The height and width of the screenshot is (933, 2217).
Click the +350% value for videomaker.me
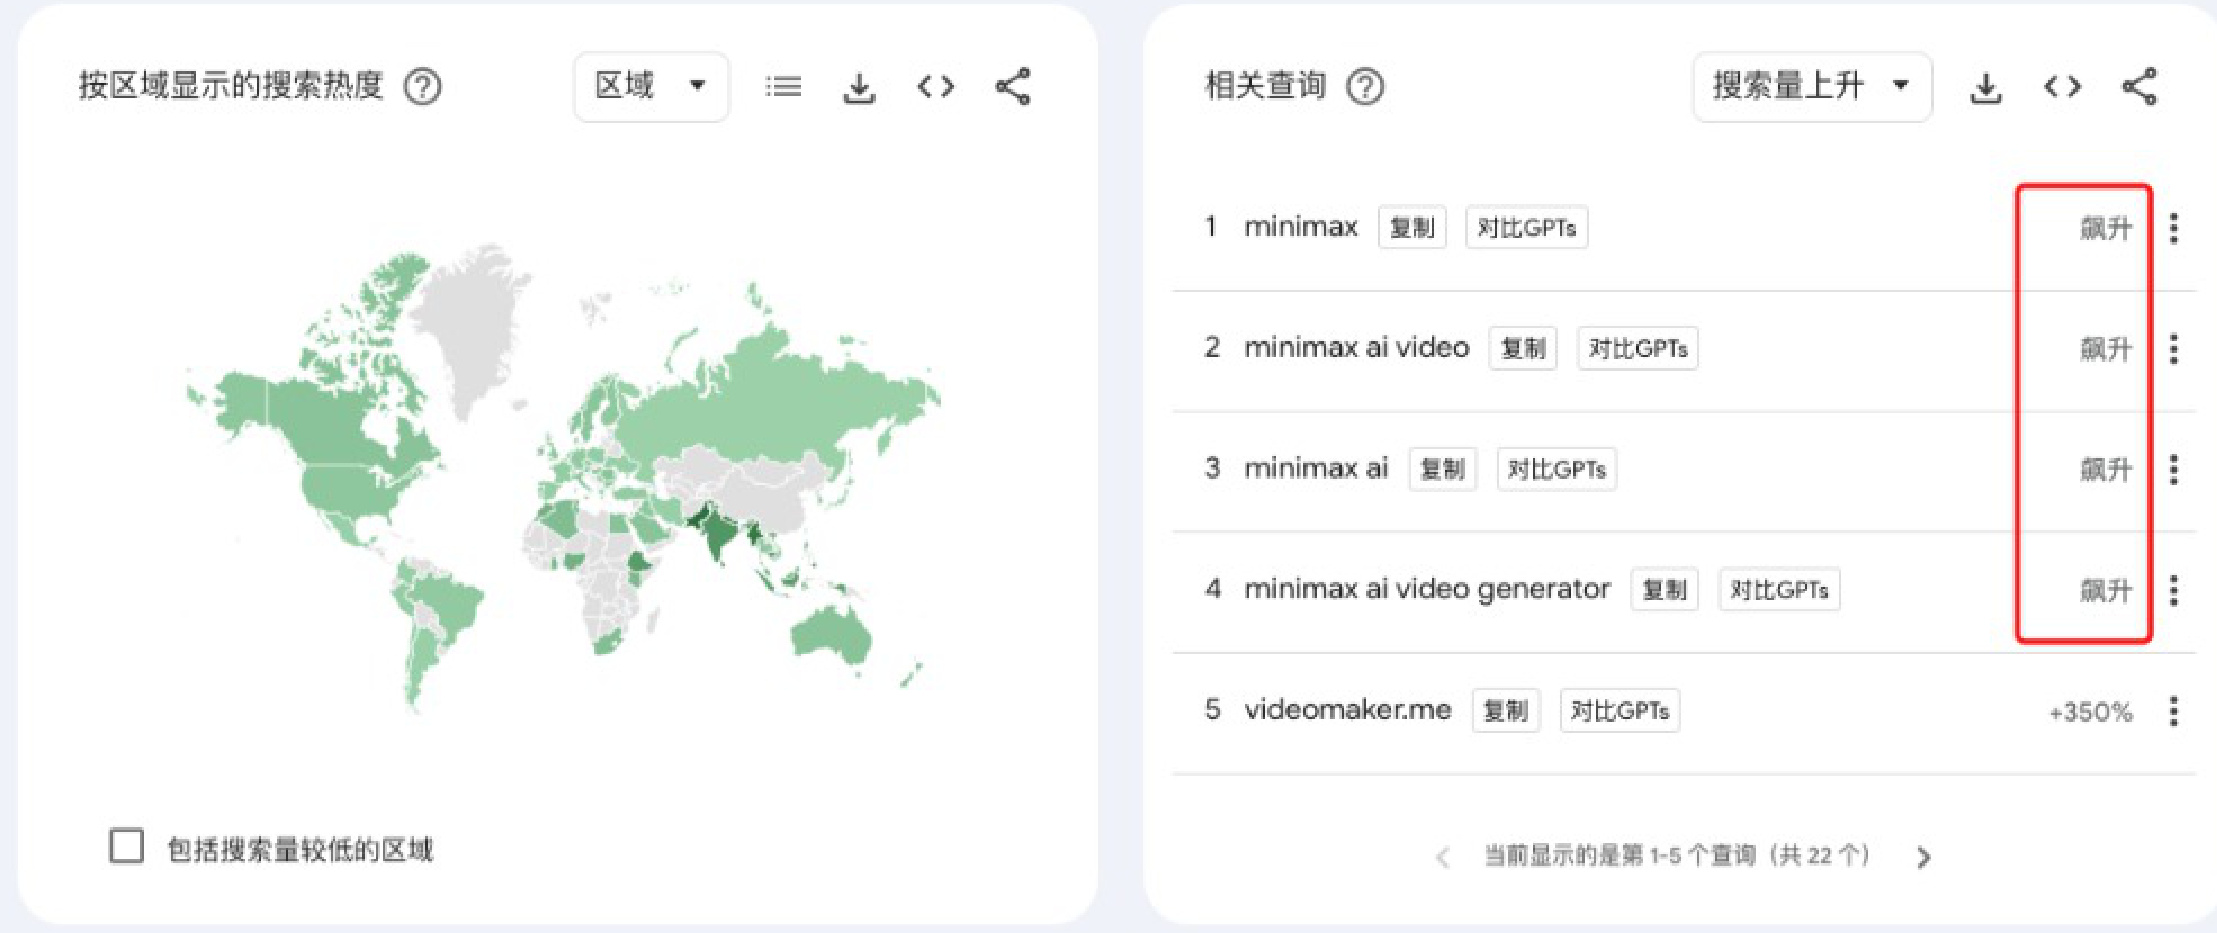coord(2090,712)
